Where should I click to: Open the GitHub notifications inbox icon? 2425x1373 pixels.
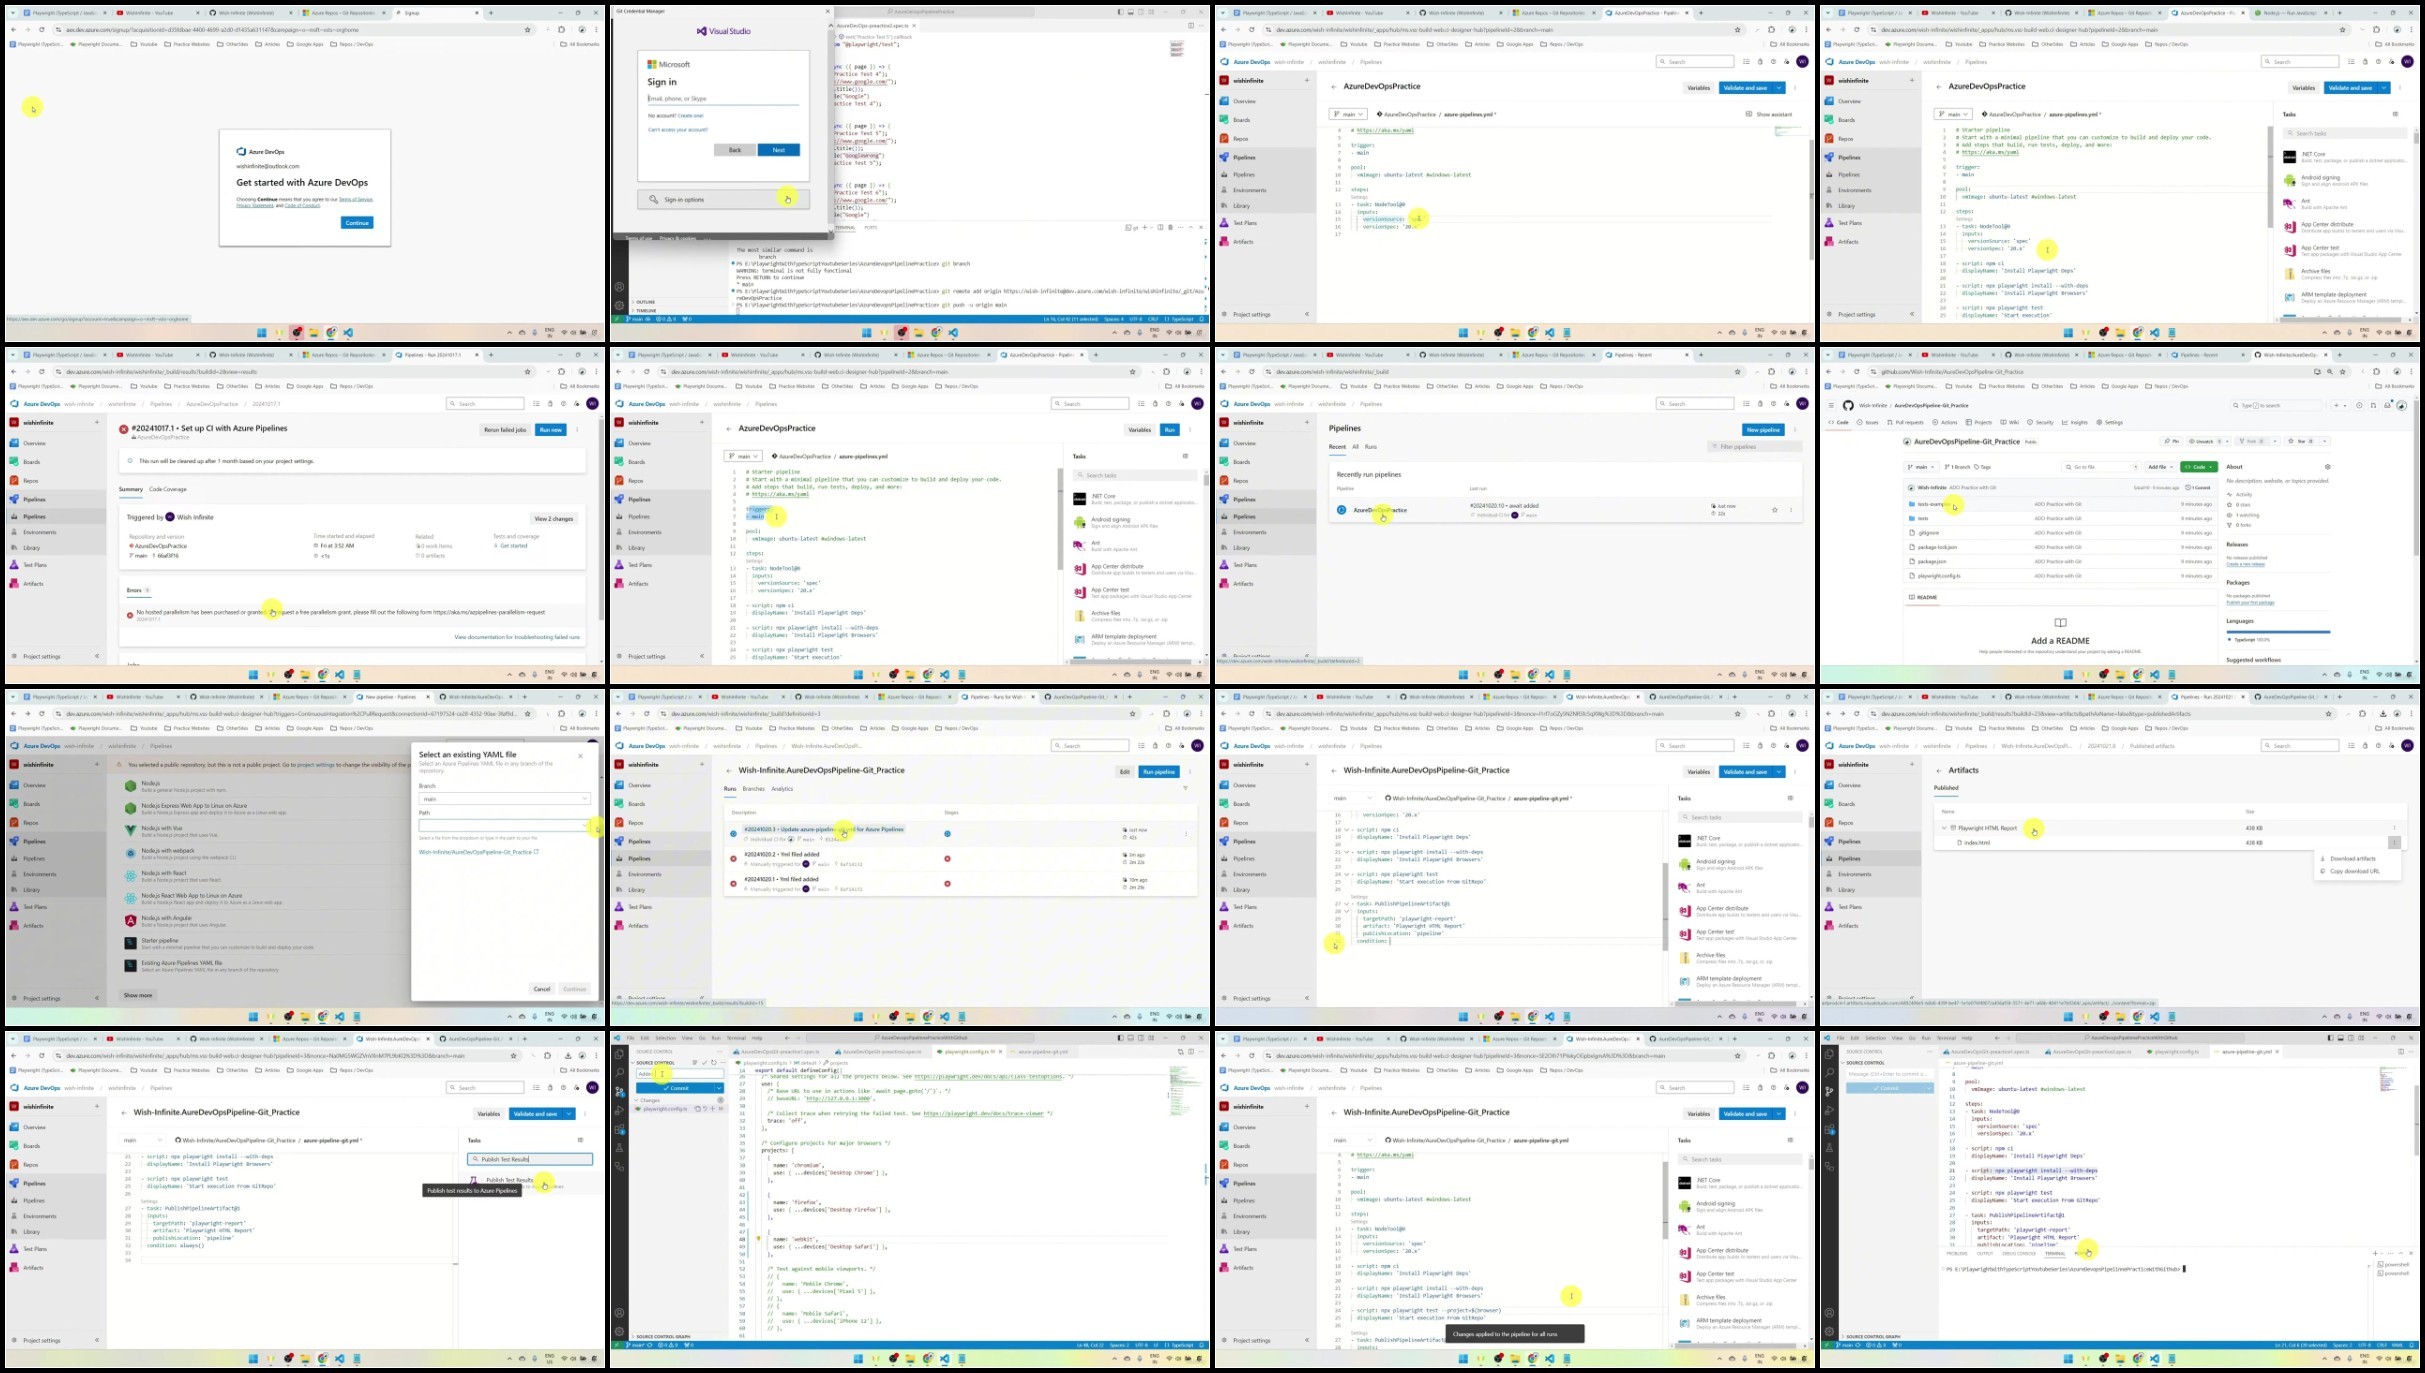(2387, 405)
